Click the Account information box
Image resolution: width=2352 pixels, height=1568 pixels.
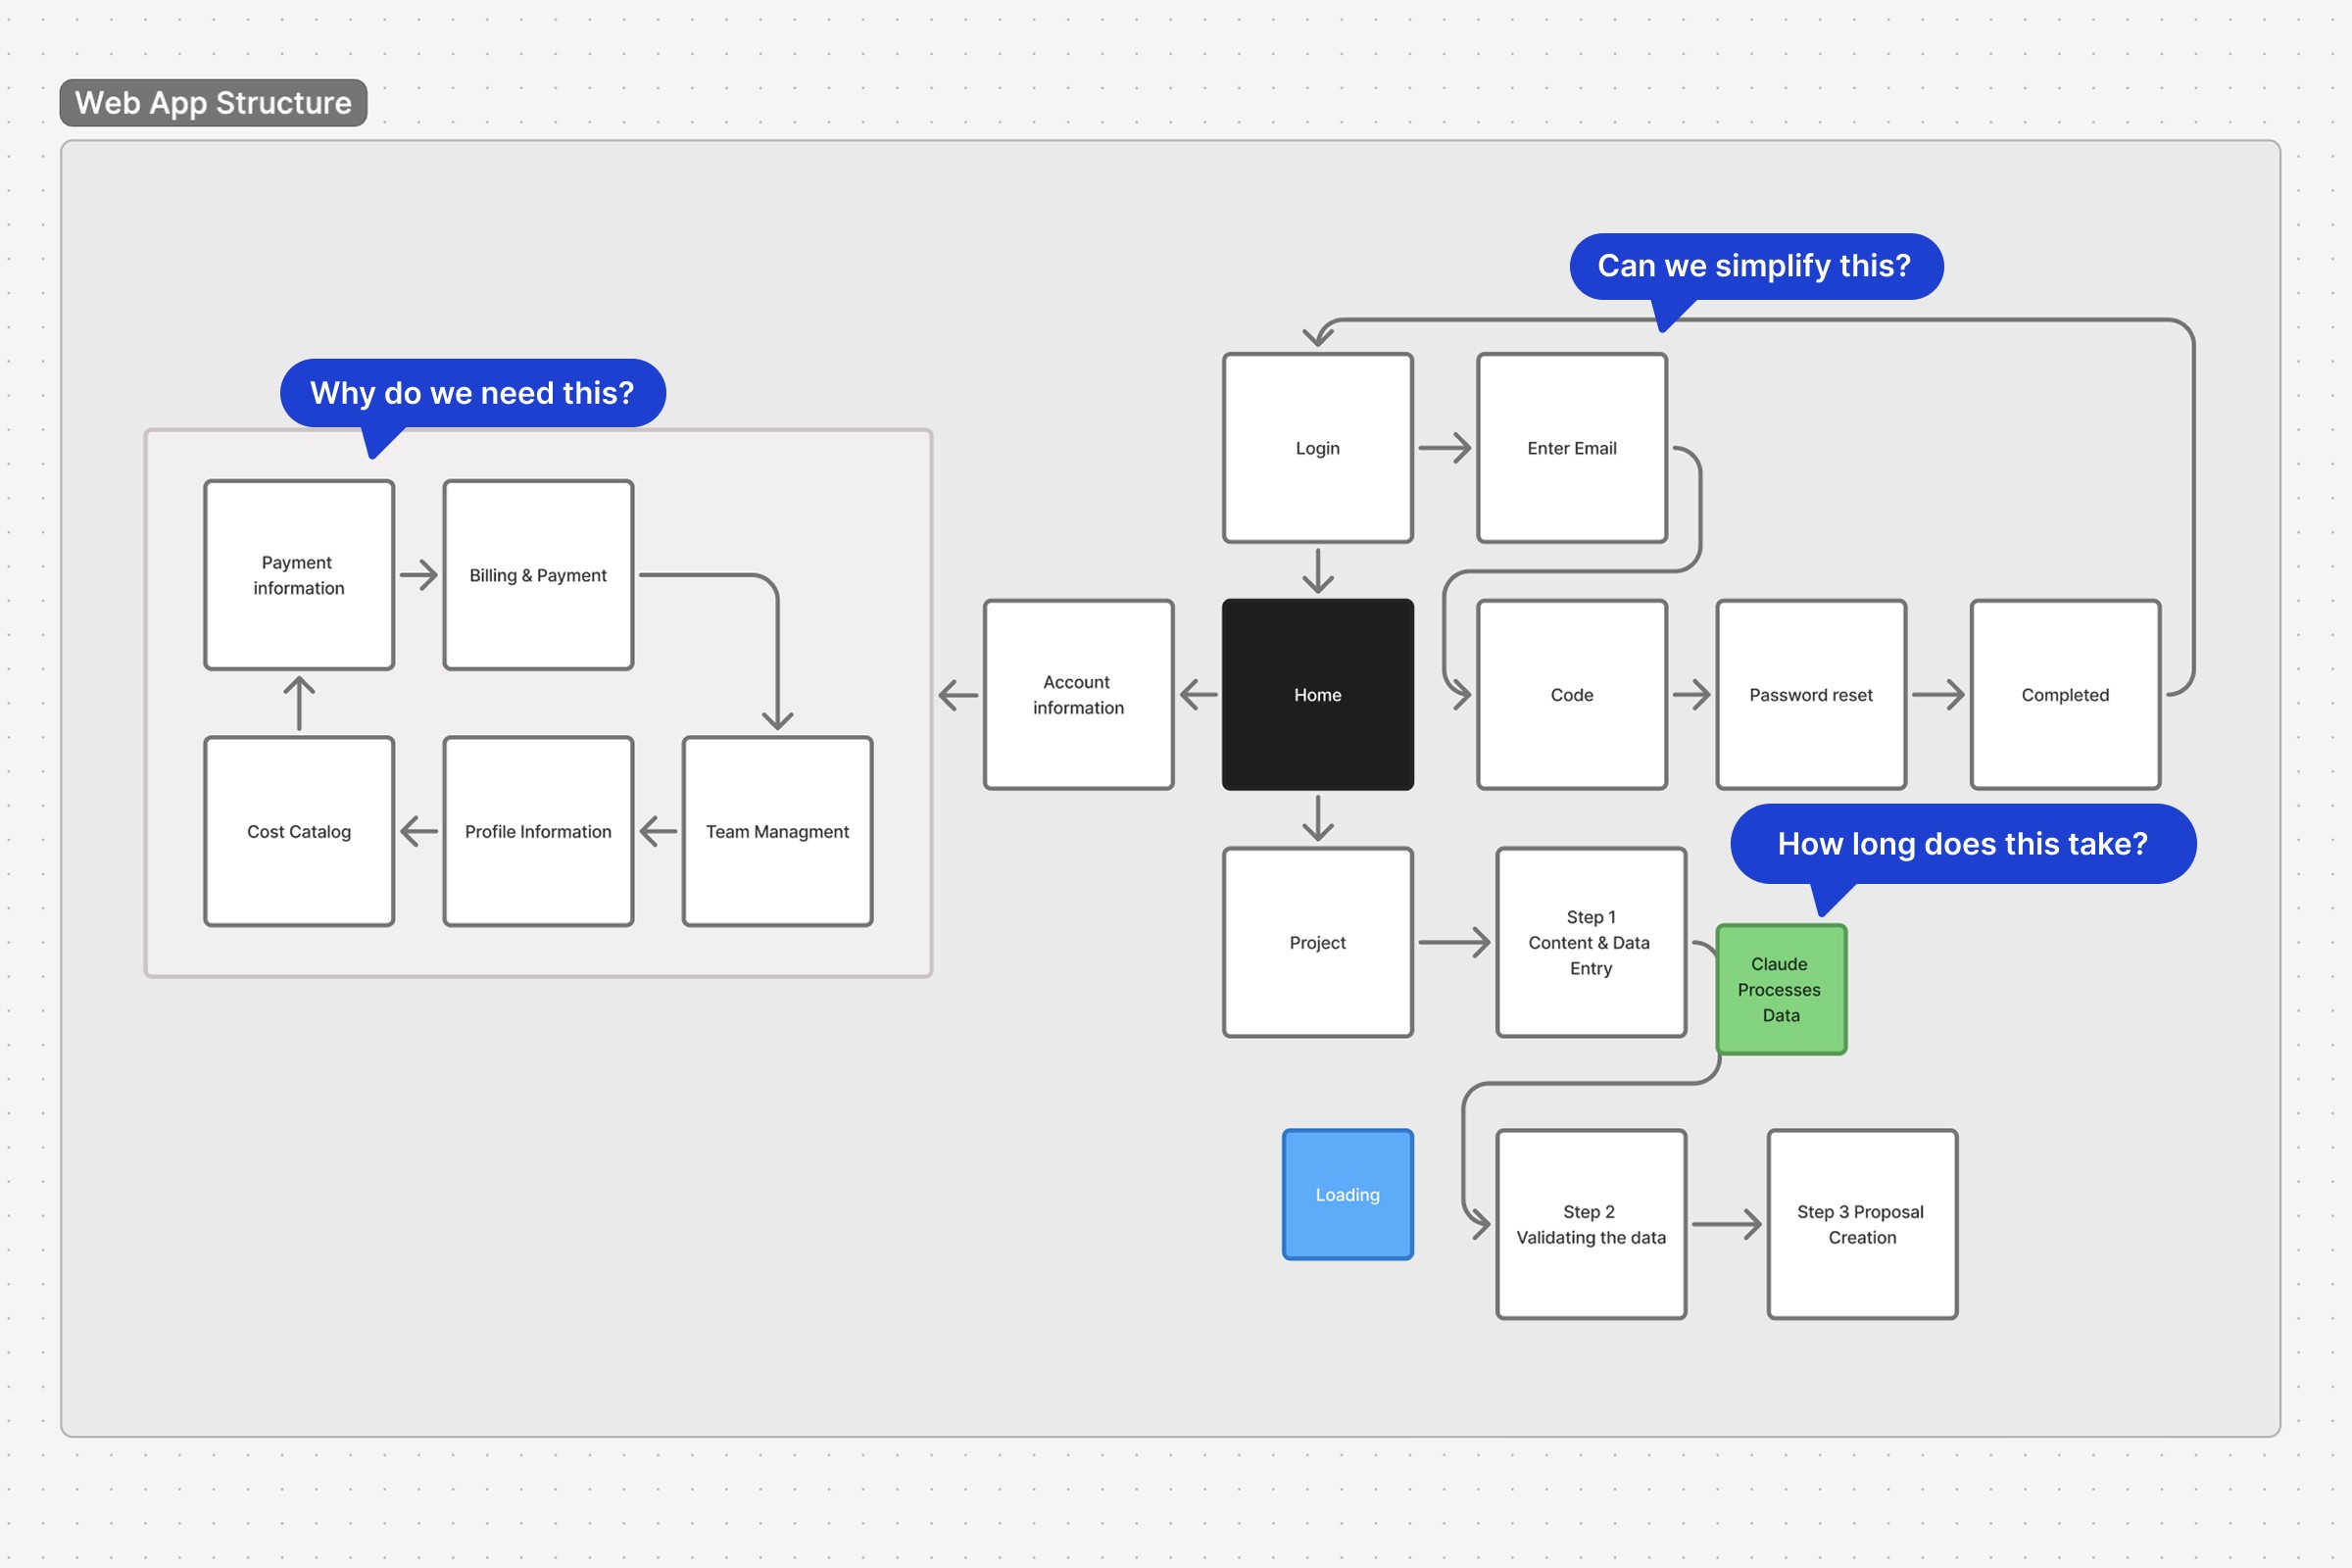point(1077,694)
